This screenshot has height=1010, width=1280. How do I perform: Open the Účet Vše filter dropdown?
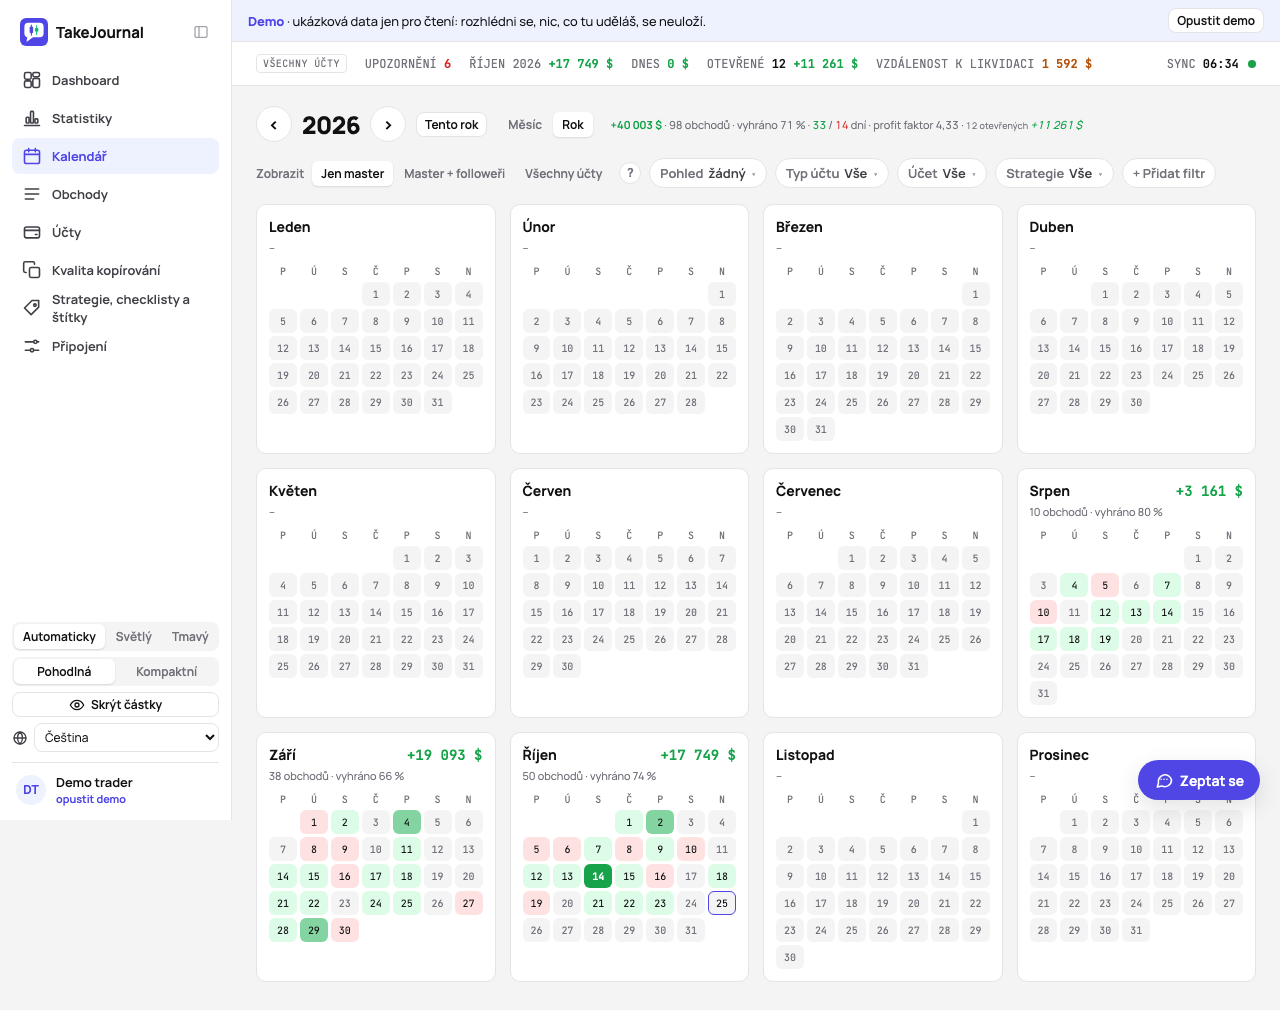pyautogui.click(x=942, y=173)
